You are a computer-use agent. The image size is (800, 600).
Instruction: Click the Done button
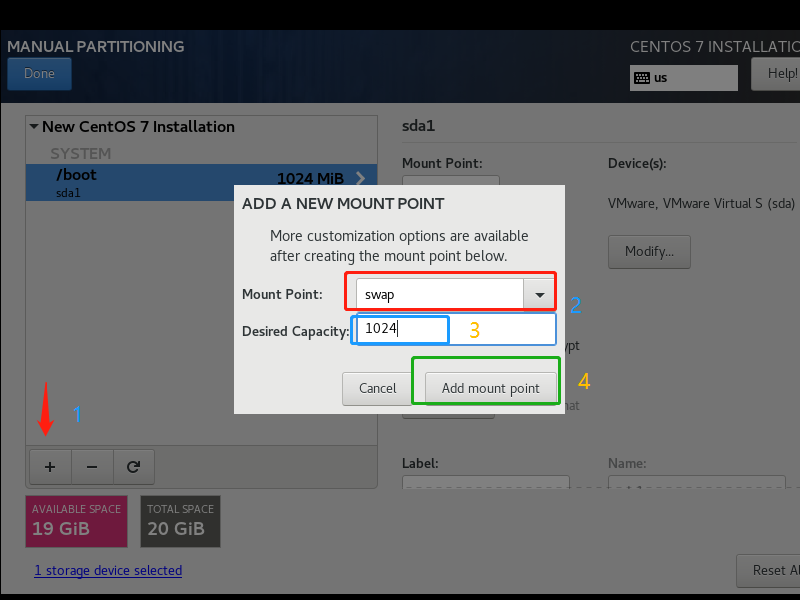point(39,73)
